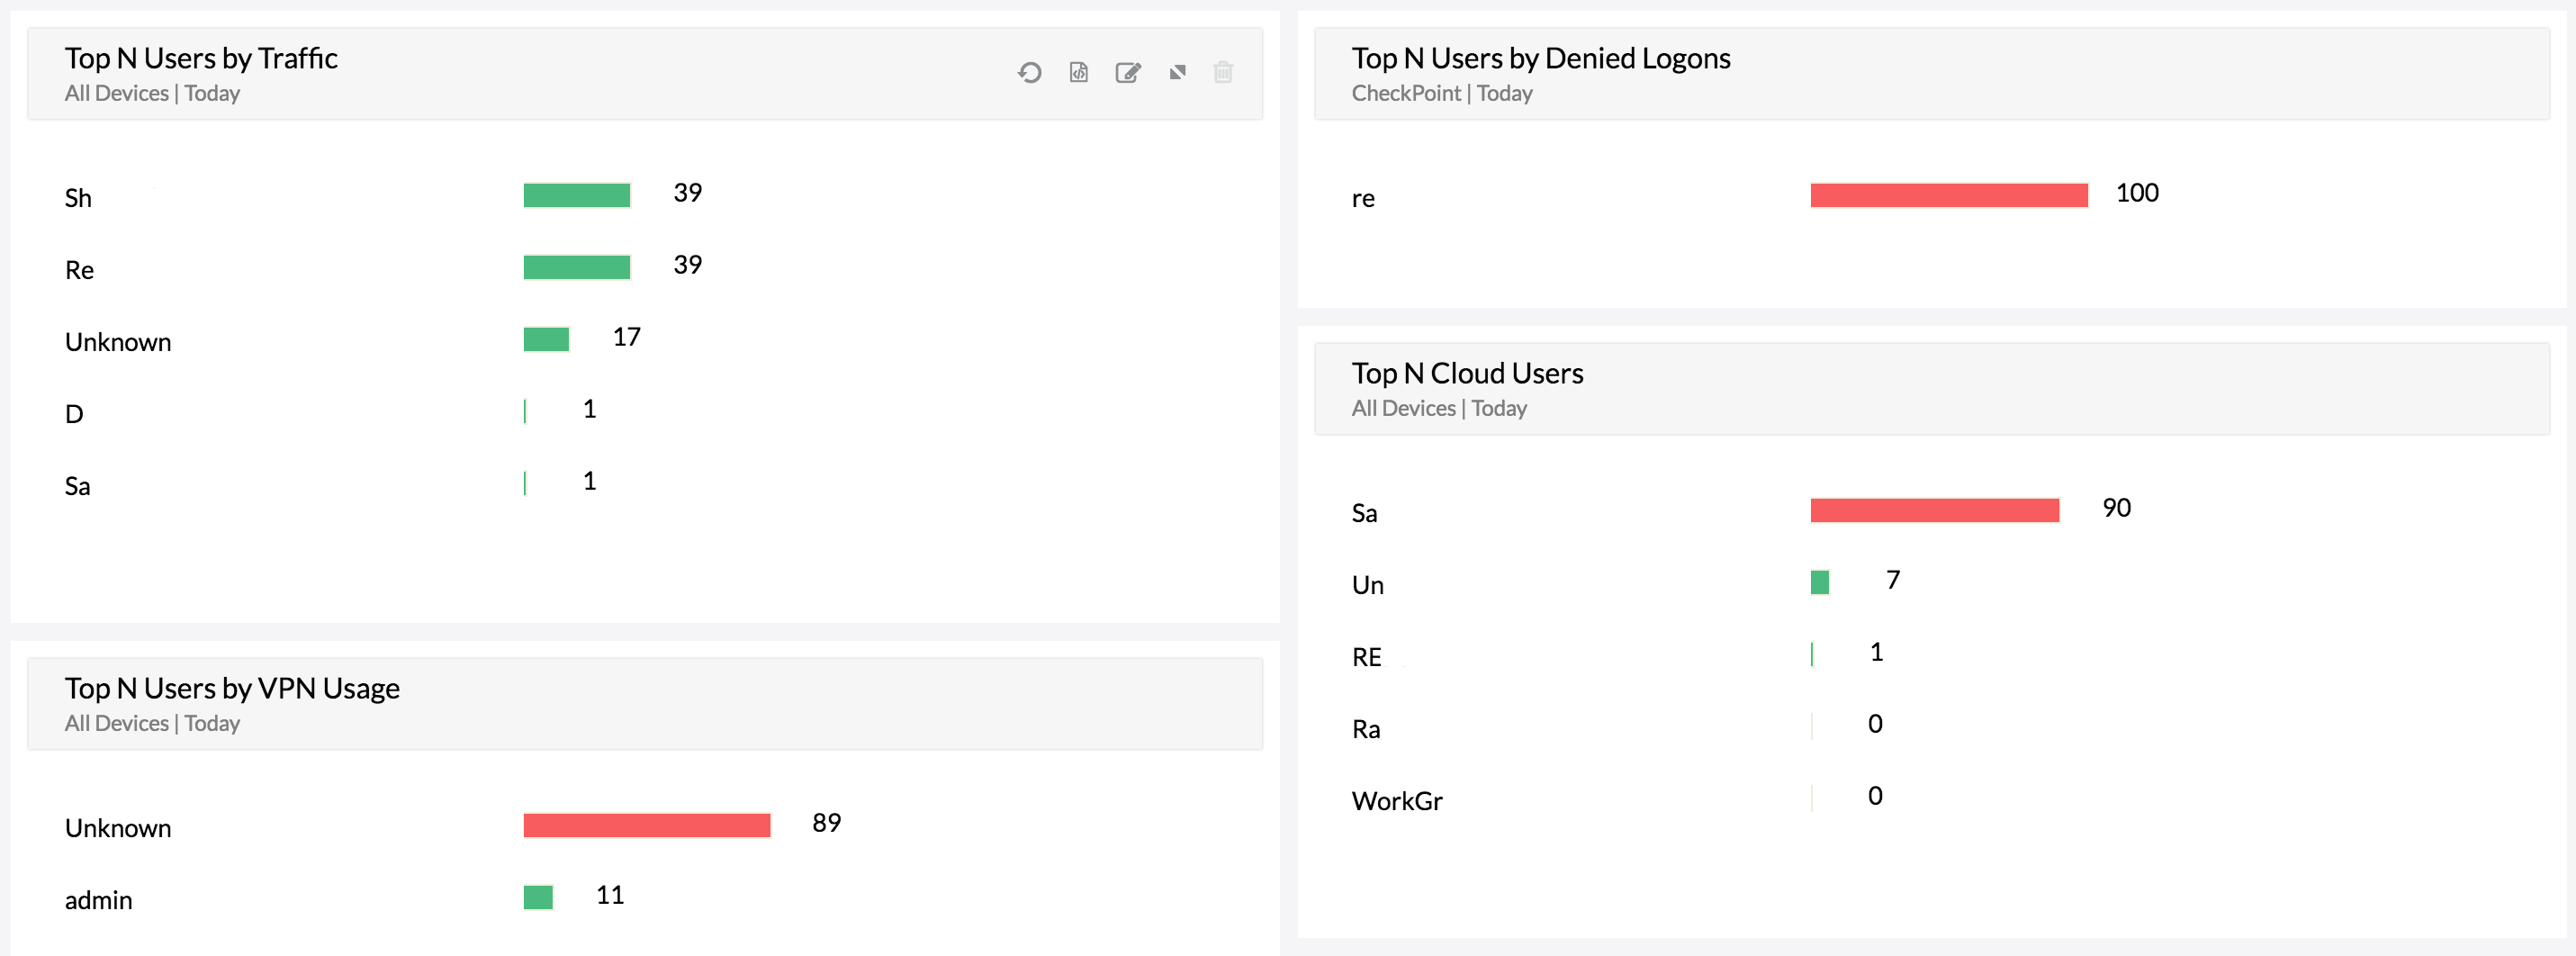Screen dimensions: 2576x956
Task: Open the 'admin' user in VPN Usage widget
Action: [98, 899]
